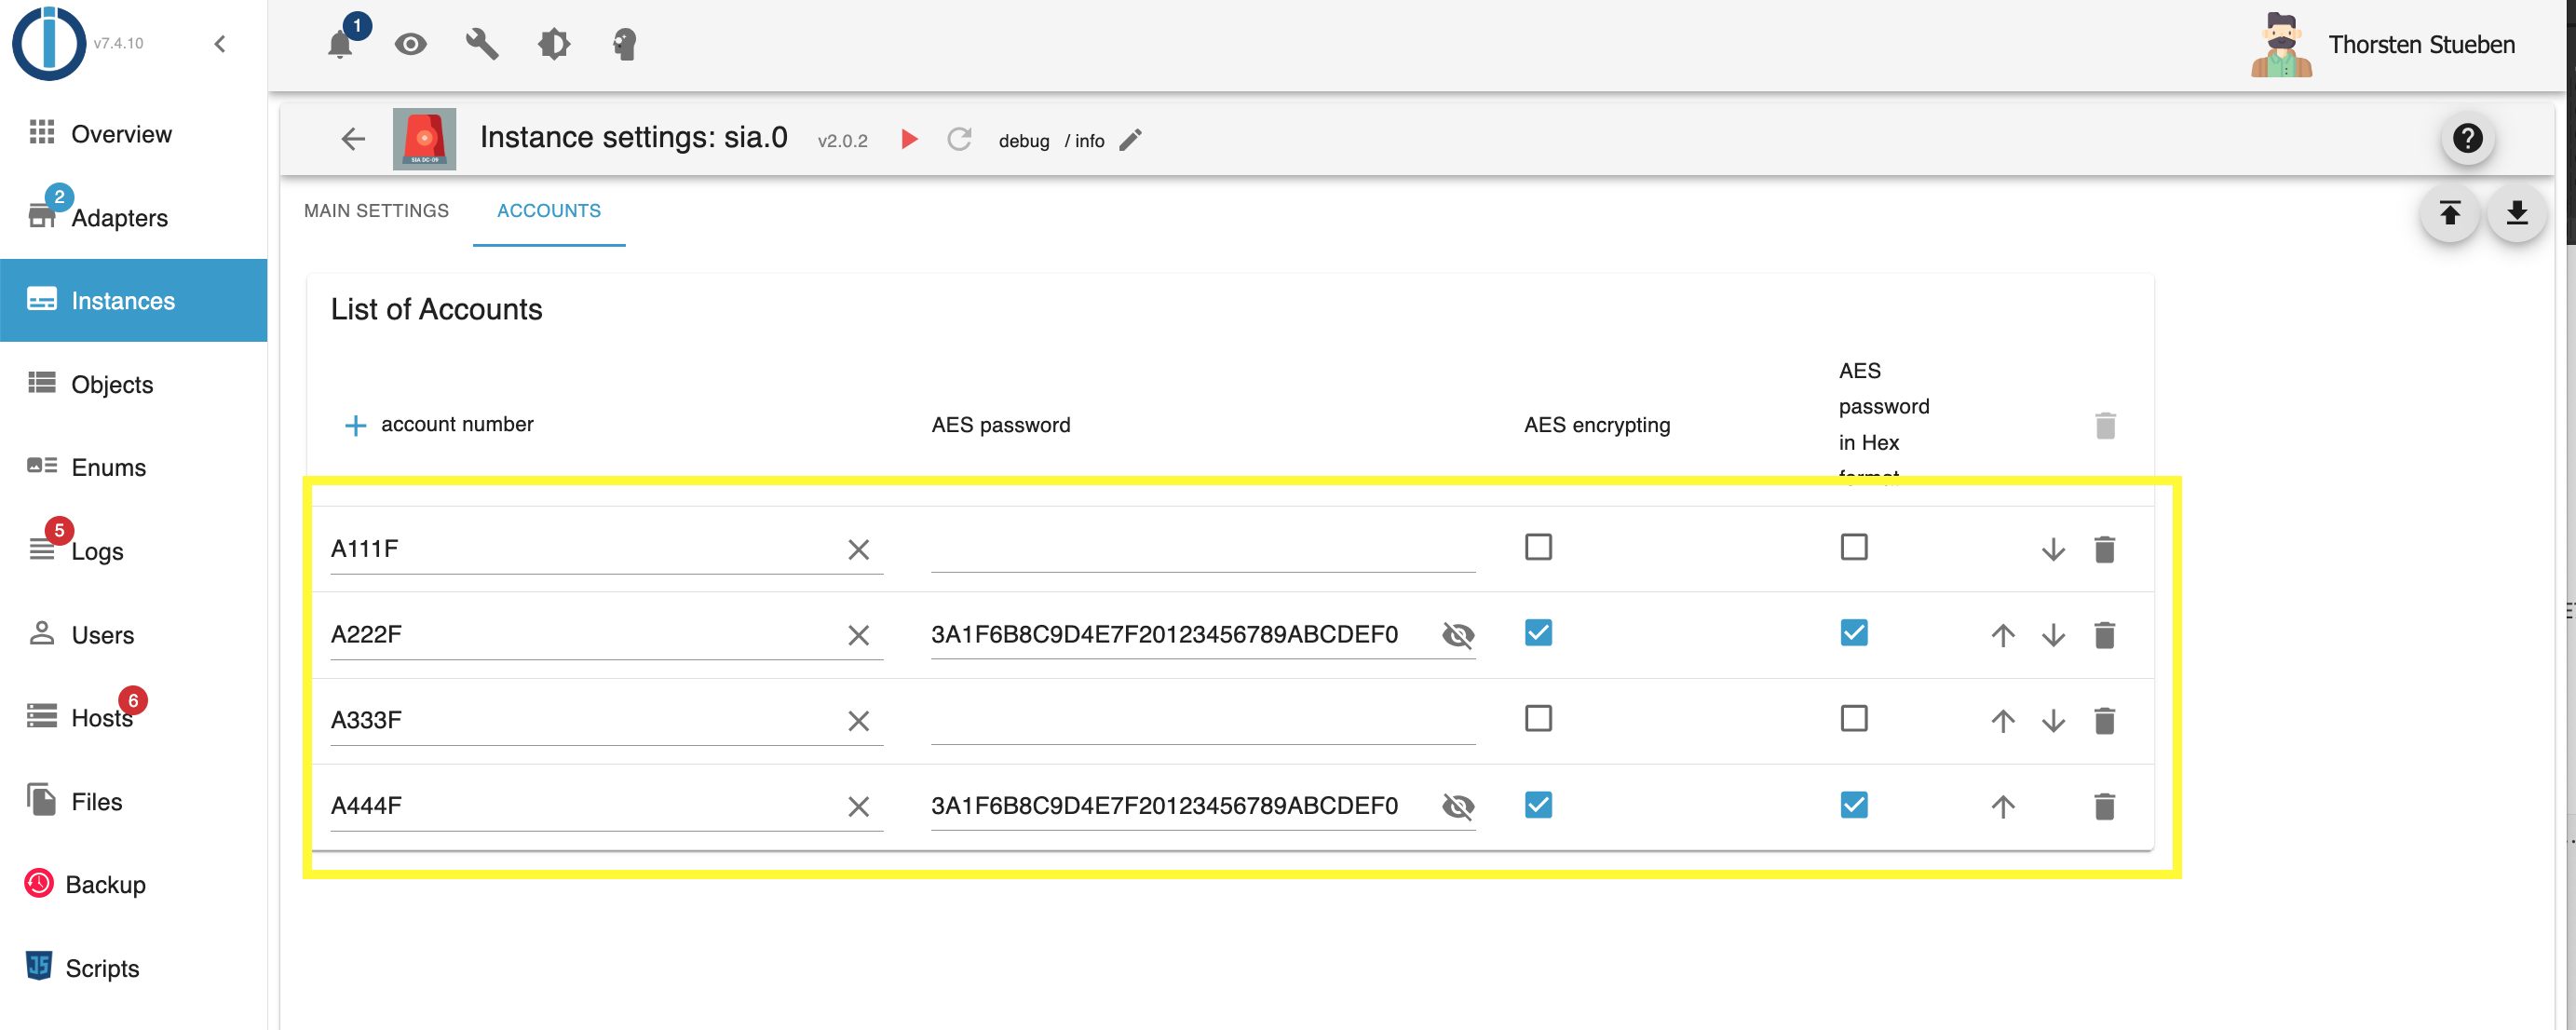Start the sia.0 instance with the play button
Viewport: 2576px width, 1030px height.
[909, 139]
